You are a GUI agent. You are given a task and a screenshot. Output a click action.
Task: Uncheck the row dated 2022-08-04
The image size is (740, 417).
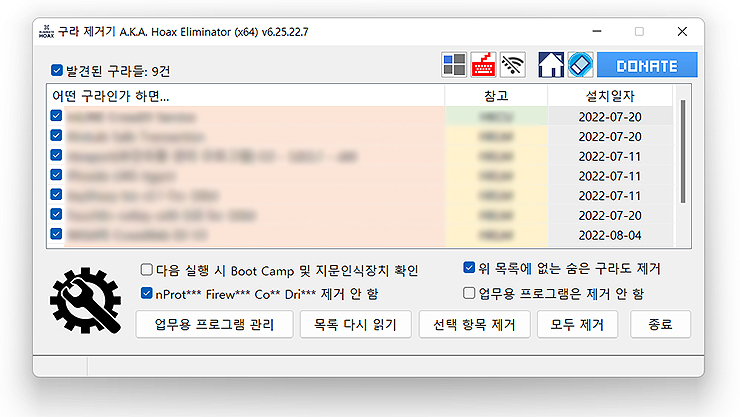point(56,234)
